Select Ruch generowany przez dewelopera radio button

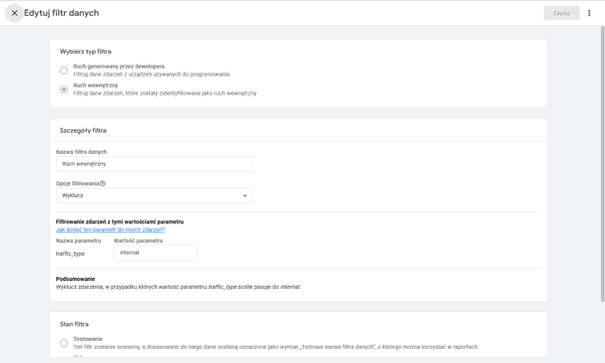[x=64, y=71]
